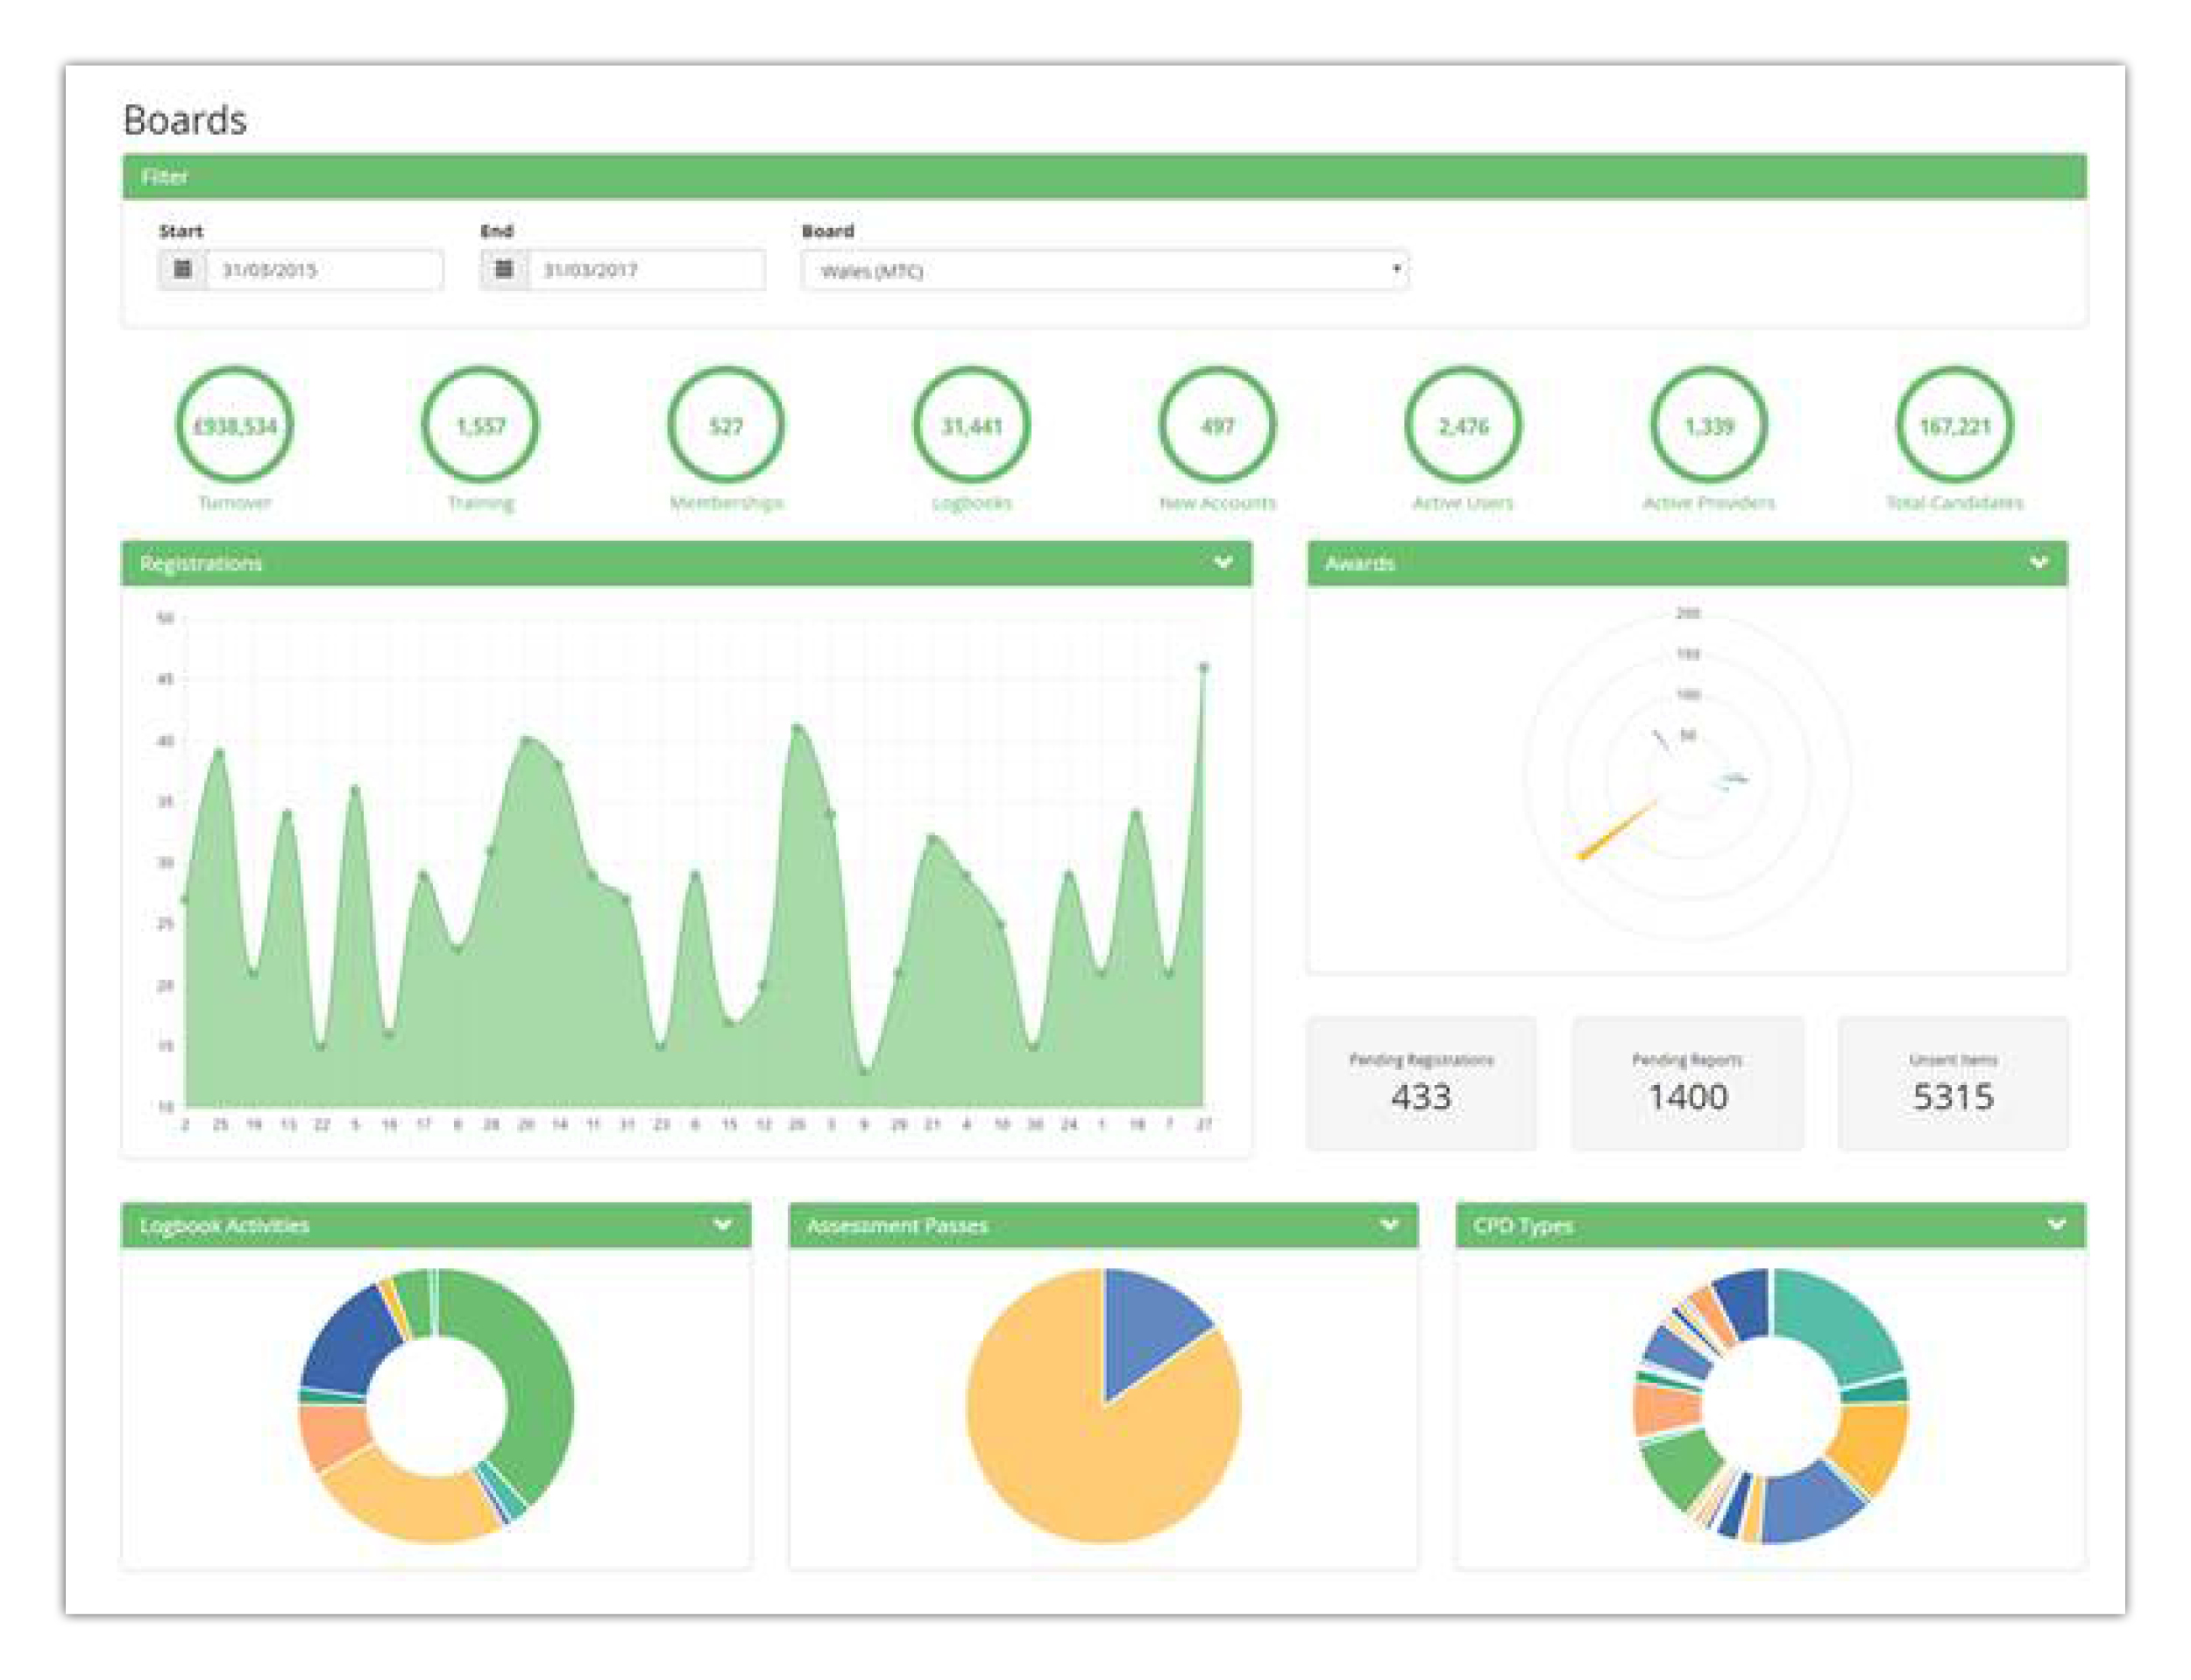Collapse the Logbook Activities panel chevron
This screenshot has width=2191, height=1680.
[721, 1225]
